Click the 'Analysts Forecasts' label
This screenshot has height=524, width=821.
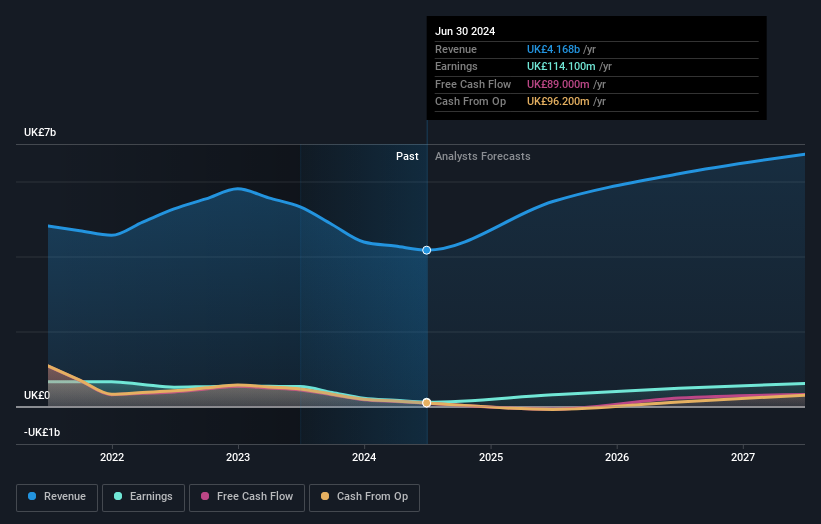tap(482, 157)
